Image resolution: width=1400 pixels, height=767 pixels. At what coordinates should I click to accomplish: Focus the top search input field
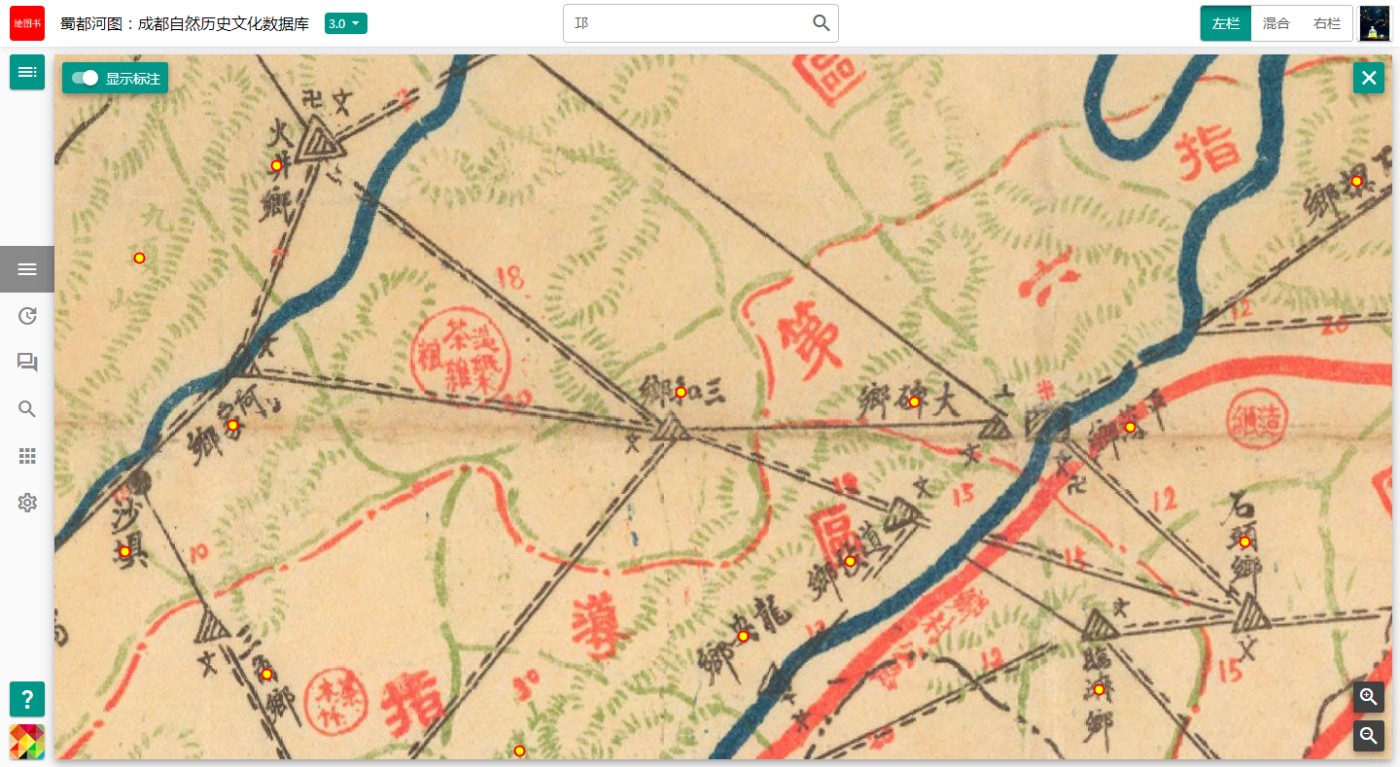688,23
